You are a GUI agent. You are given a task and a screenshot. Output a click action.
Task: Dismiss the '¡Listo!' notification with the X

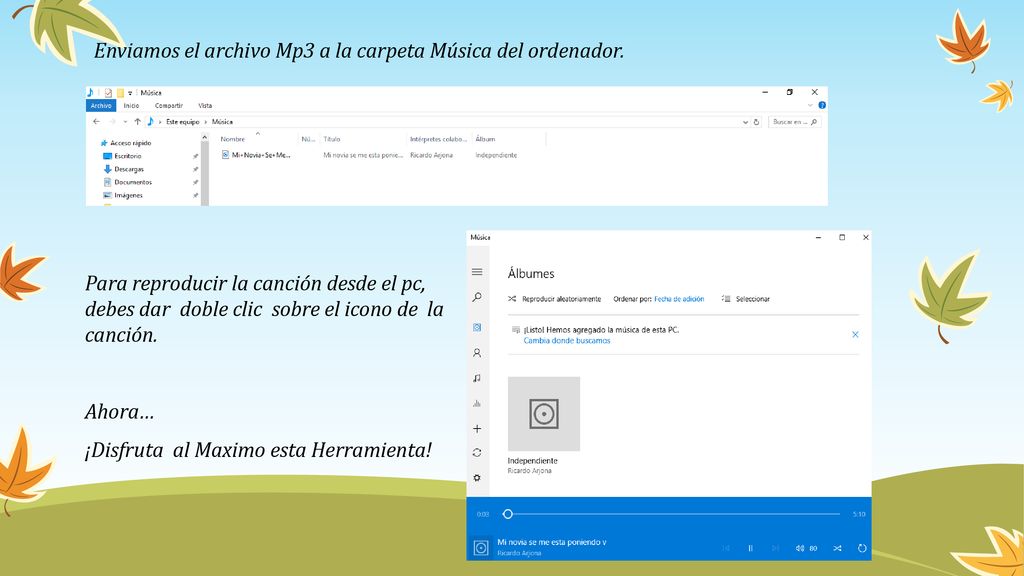855,334
